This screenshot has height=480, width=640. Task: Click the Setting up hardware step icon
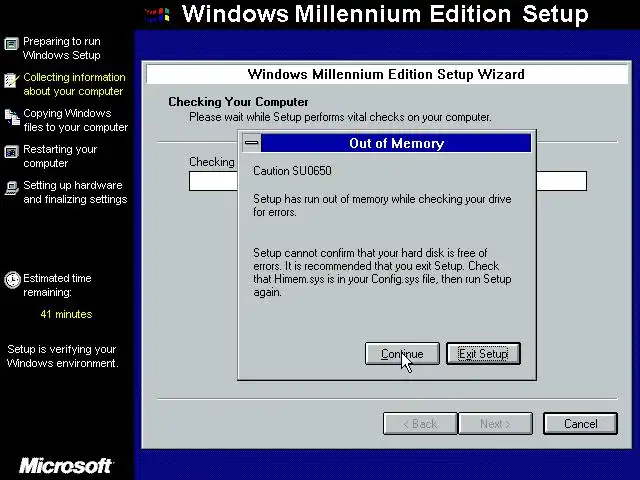pyautogui.click(x=11, y=188)
